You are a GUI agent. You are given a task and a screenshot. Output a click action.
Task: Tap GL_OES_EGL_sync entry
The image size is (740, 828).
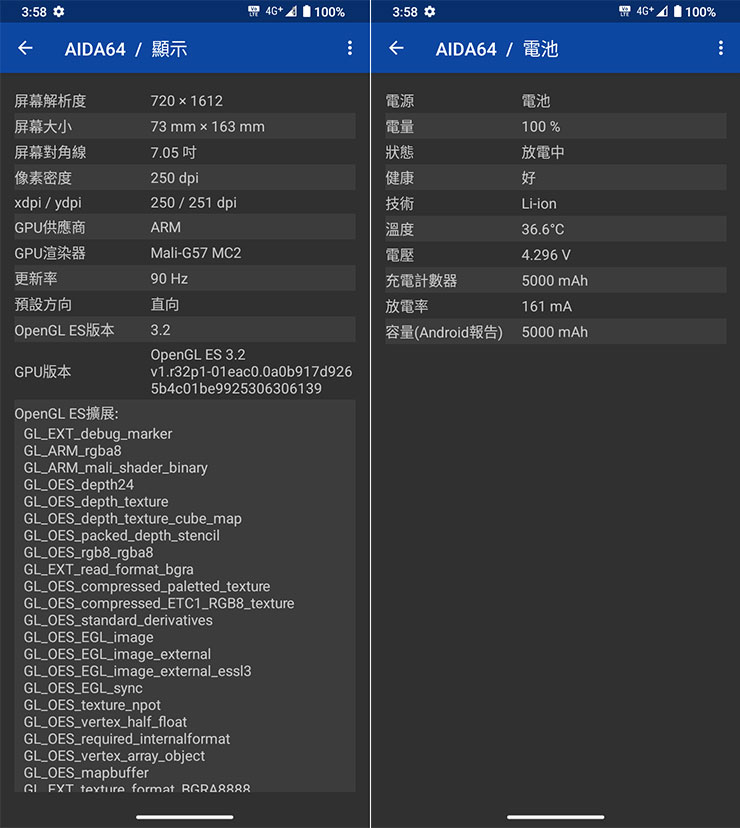83,688
